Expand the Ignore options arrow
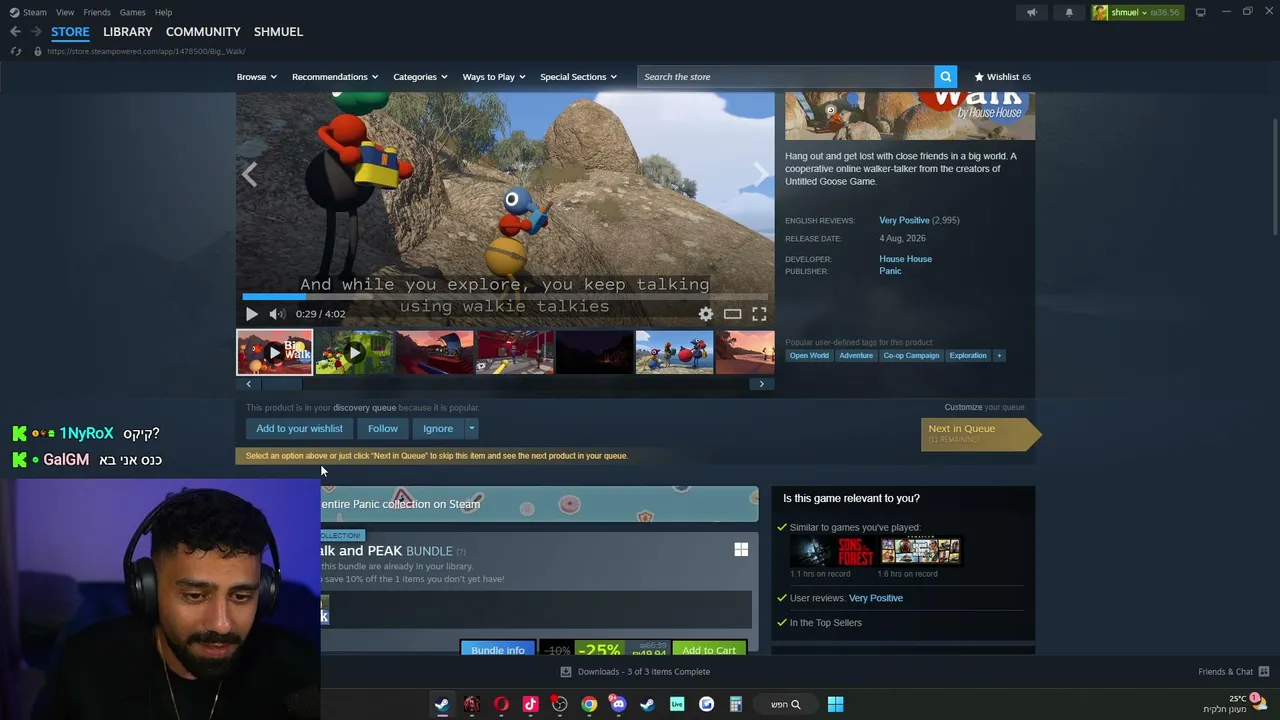The width and height of the screenshot is (1280, 720). pos(471,429)
